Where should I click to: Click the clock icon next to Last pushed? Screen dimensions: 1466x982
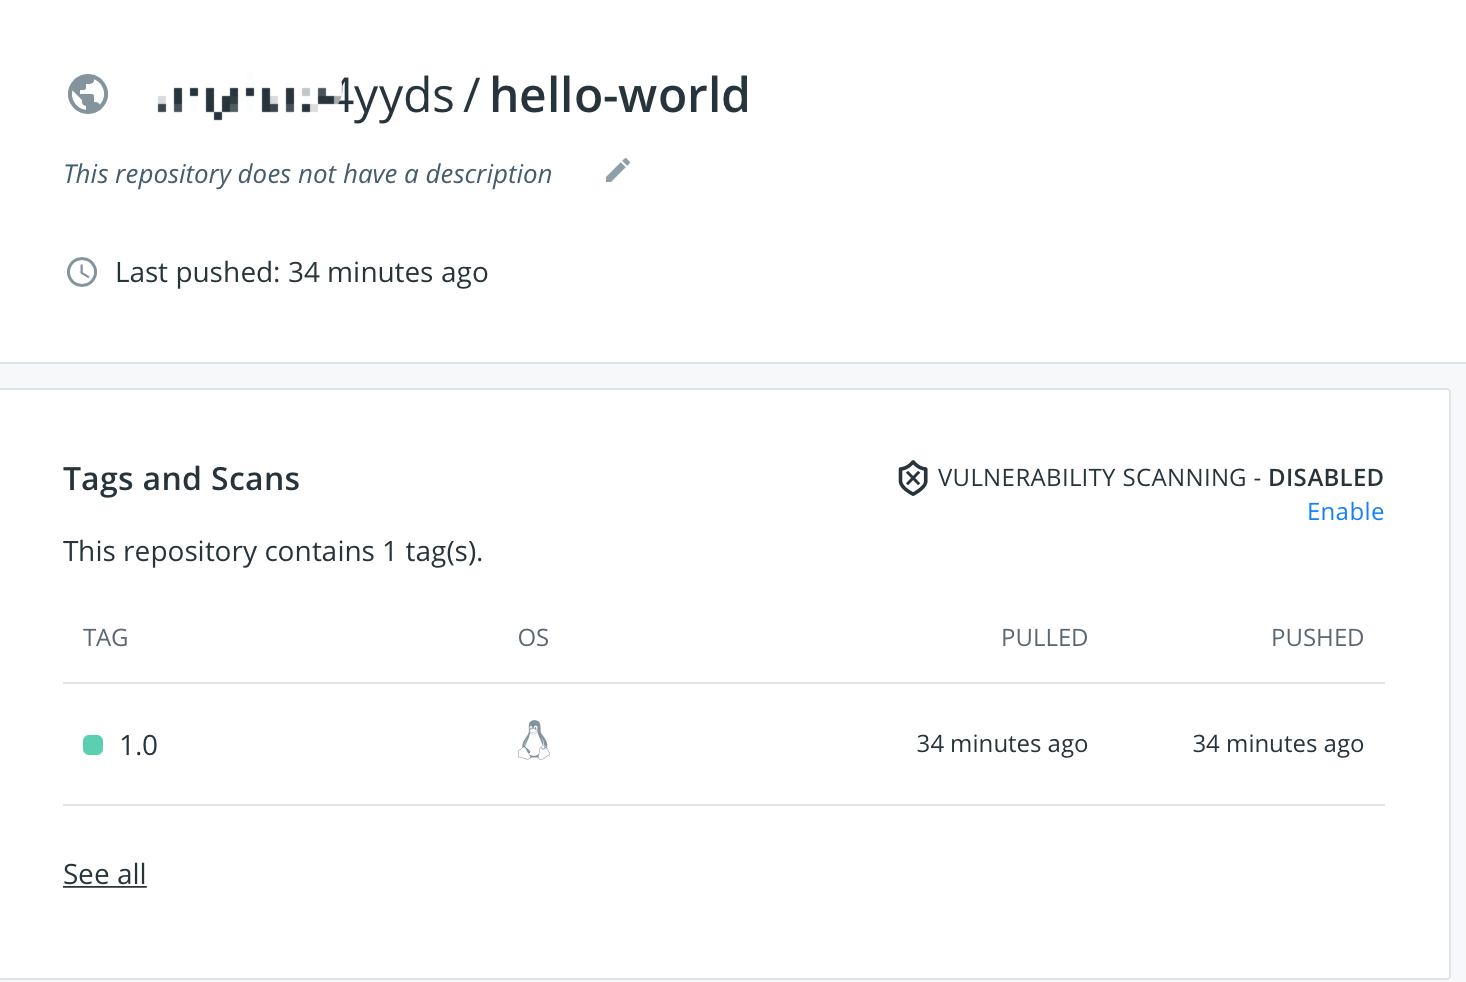click(82, 272)
